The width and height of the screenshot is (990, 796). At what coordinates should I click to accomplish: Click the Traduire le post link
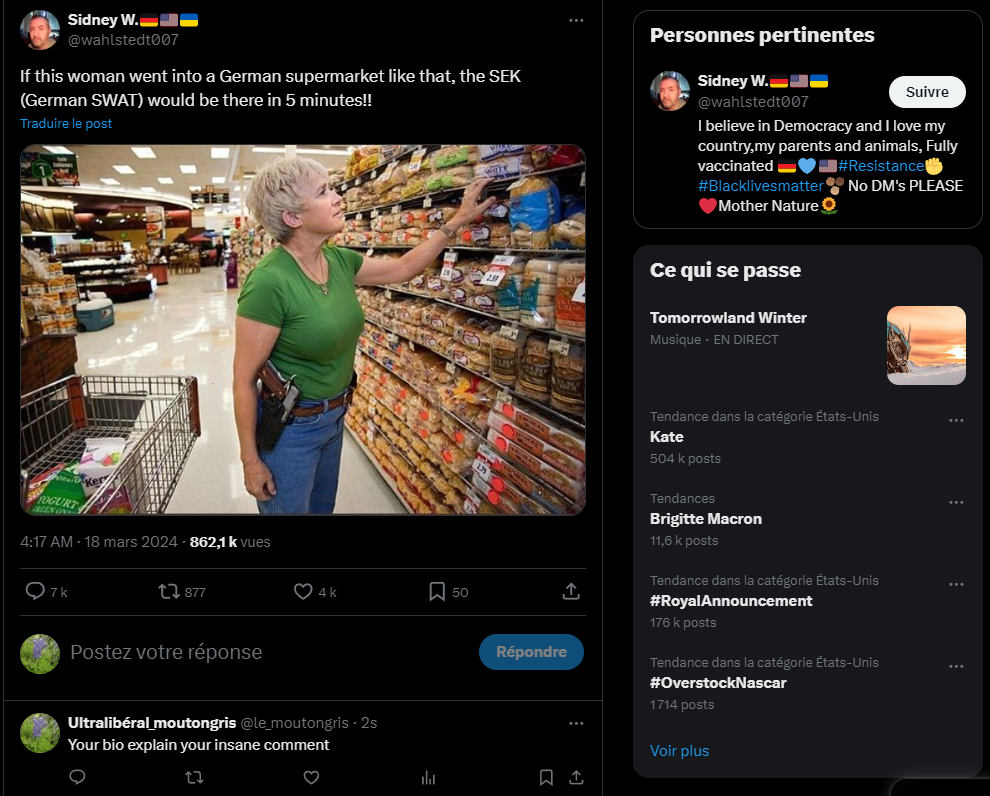point(66,124)
